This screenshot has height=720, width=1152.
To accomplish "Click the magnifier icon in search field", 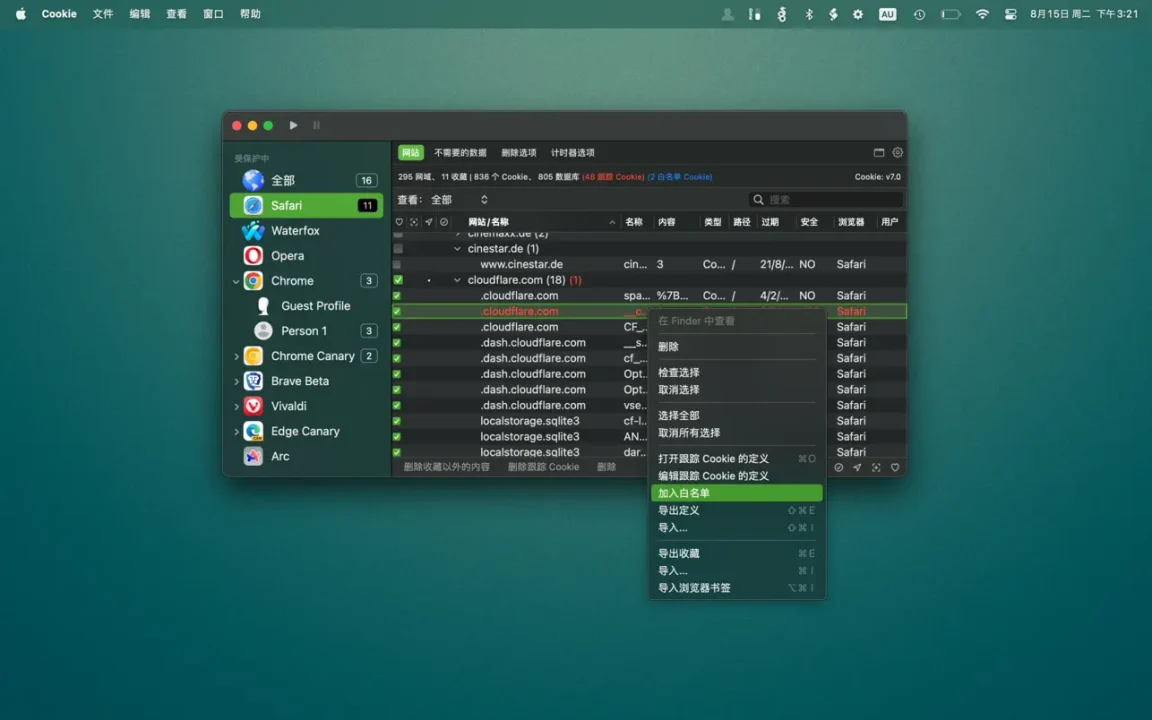I will [x=758, y=200].
